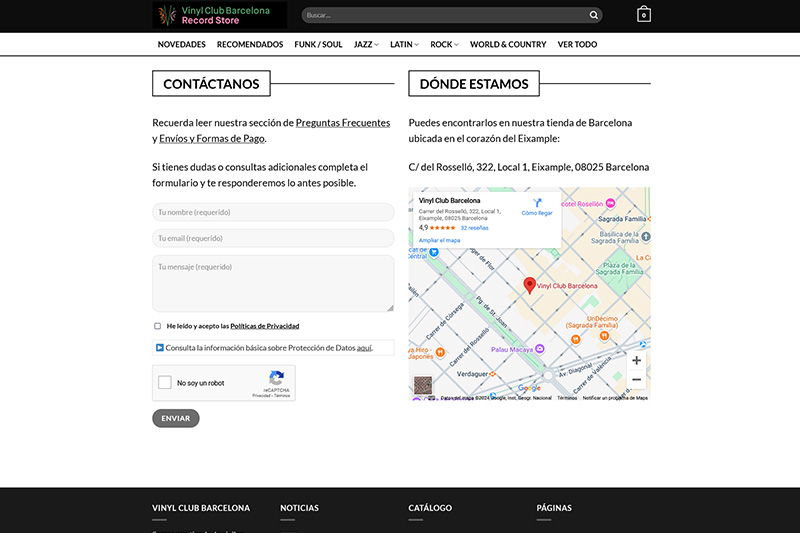800x533 pixels.
Task: Check the 'No soy un robot' box
Action: 165,383
